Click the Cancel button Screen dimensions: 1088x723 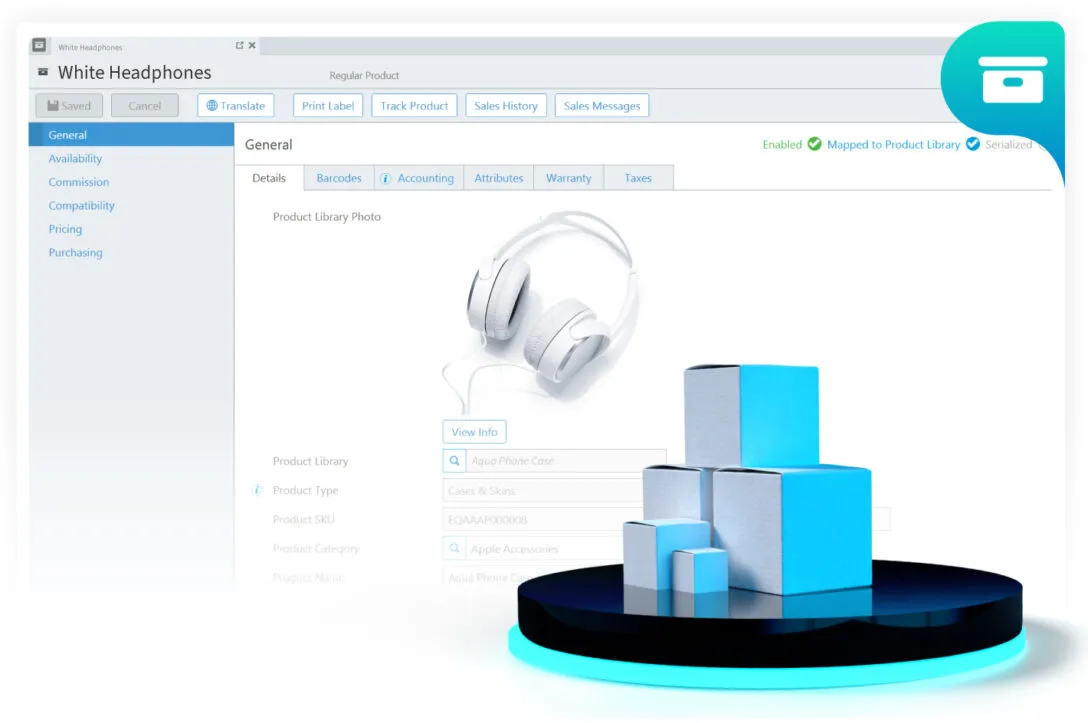pos(144,105)
